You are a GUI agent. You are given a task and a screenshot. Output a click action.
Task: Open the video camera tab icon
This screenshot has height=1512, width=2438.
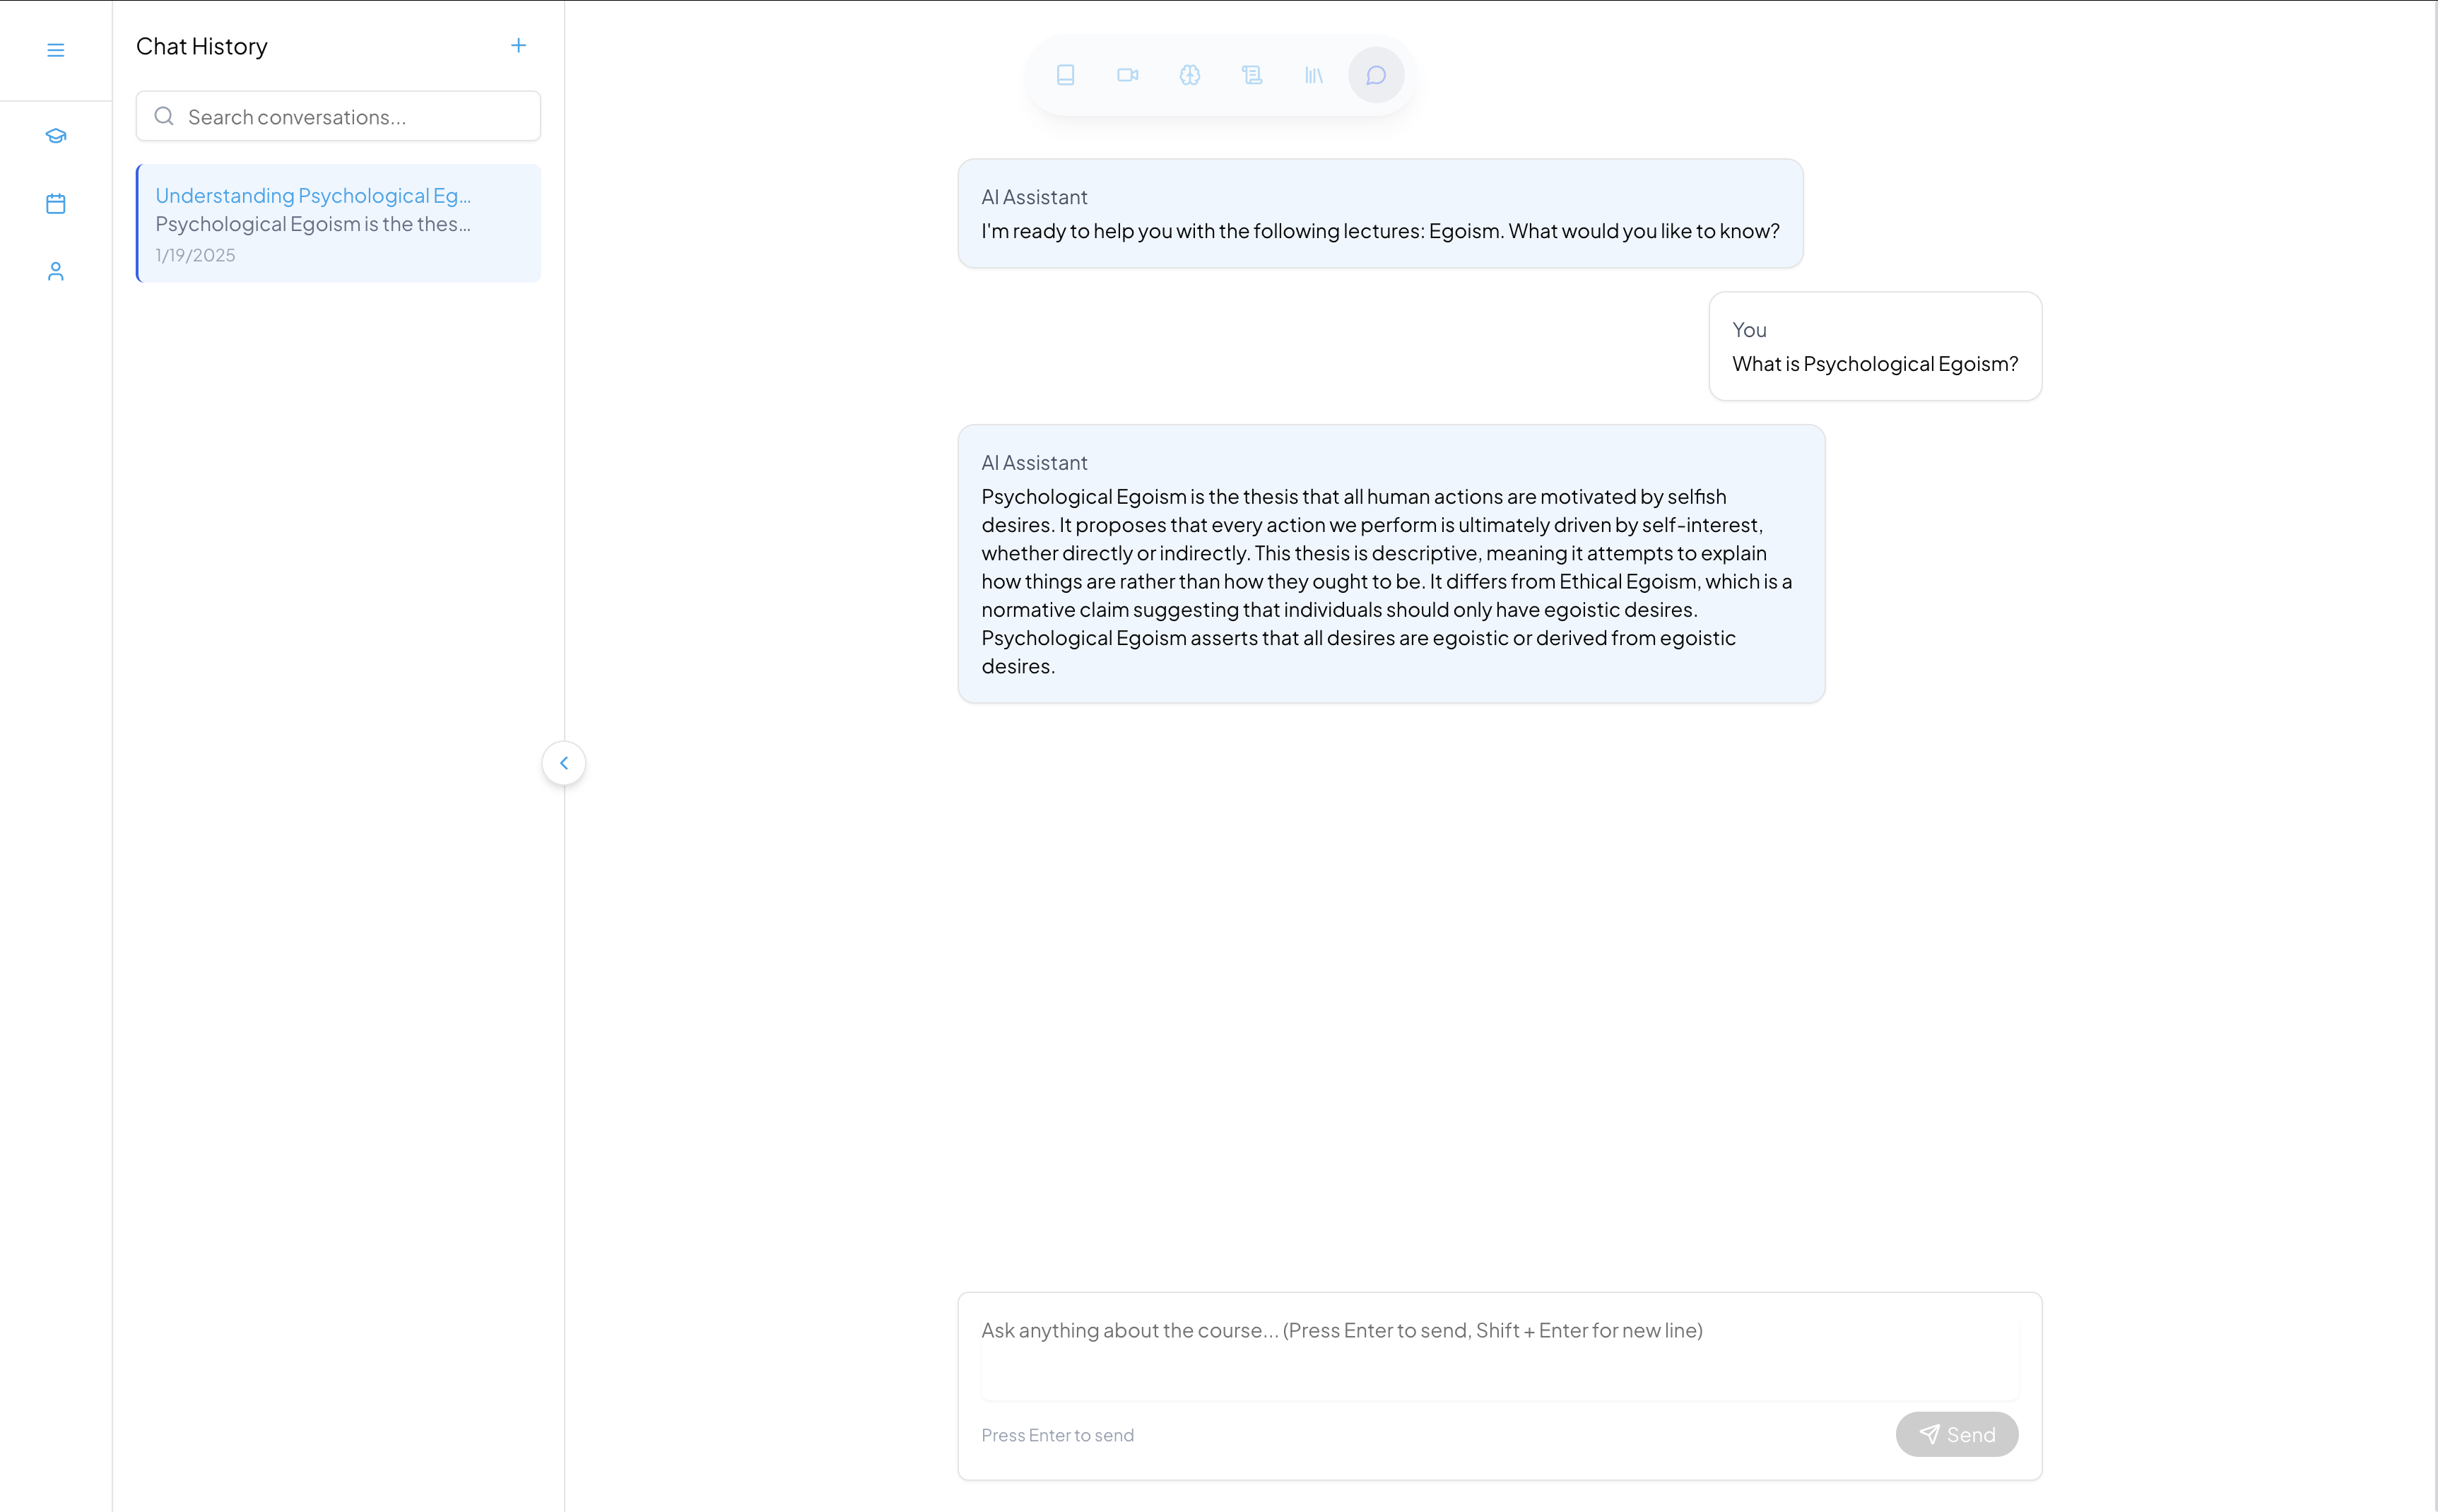[x=1127, y=75]
